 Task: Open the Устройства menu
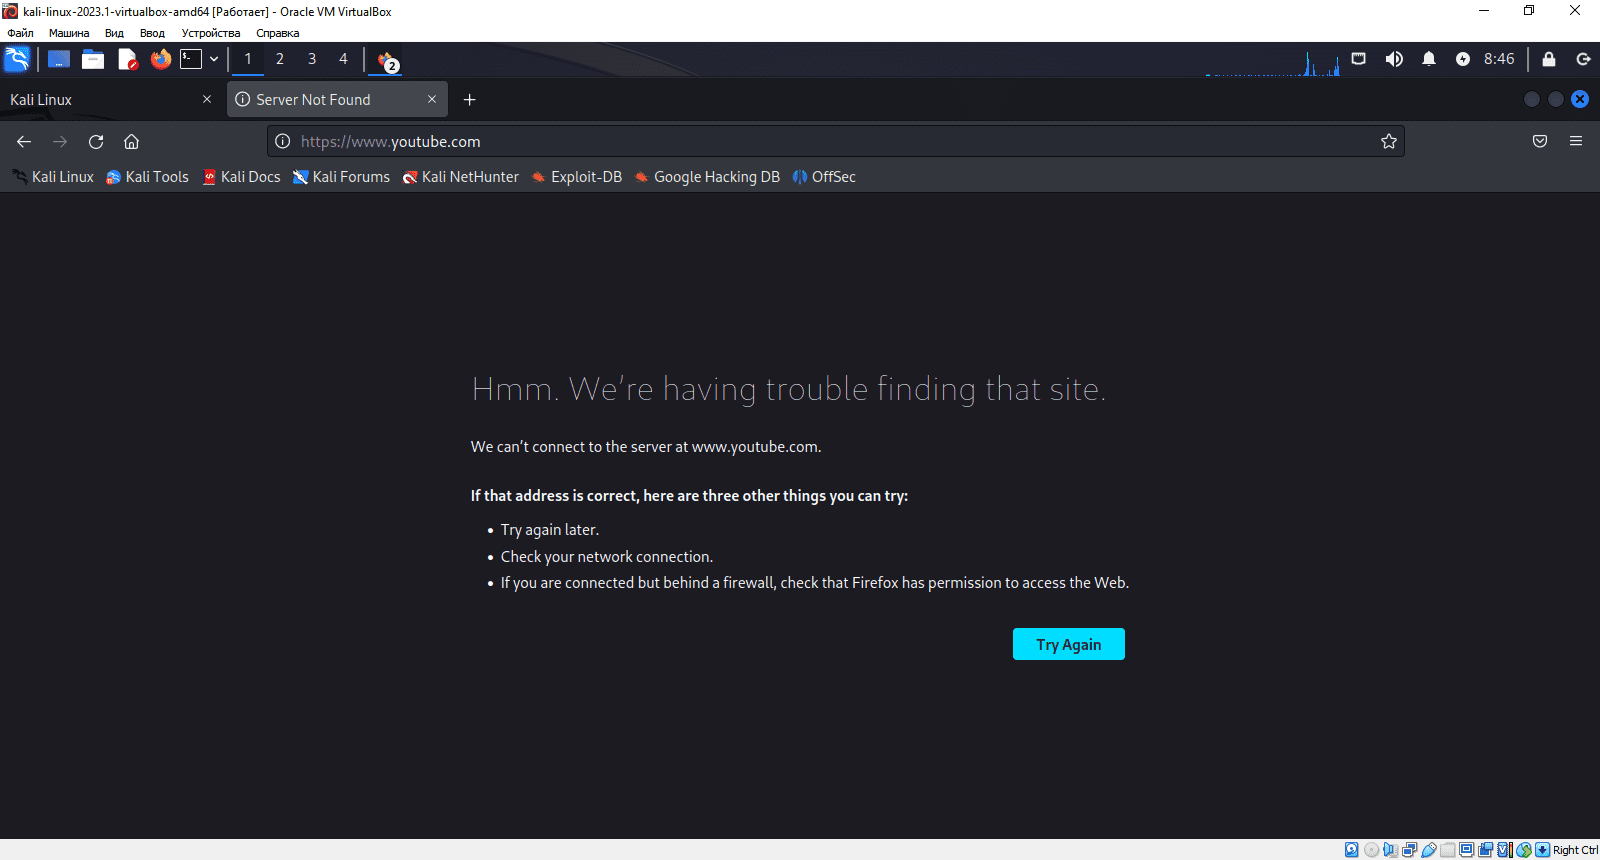pyautogui.click(x=210, y=33)
